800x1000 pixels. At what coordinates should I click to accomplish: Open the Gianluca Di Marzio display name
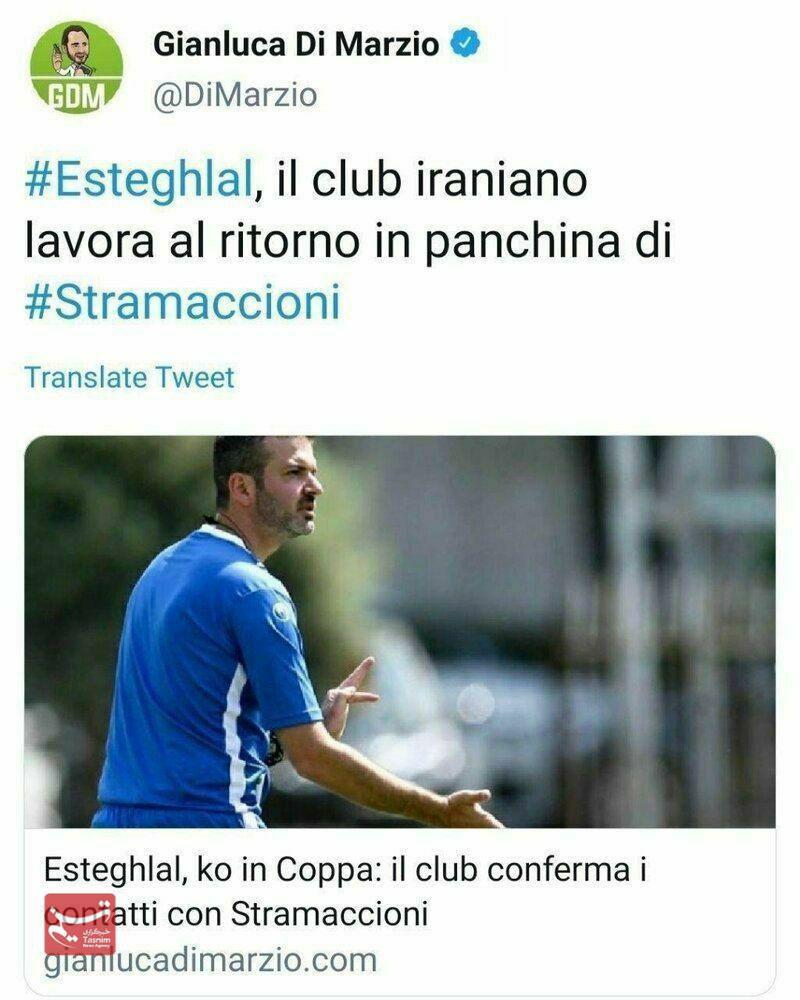coord(296,44)
